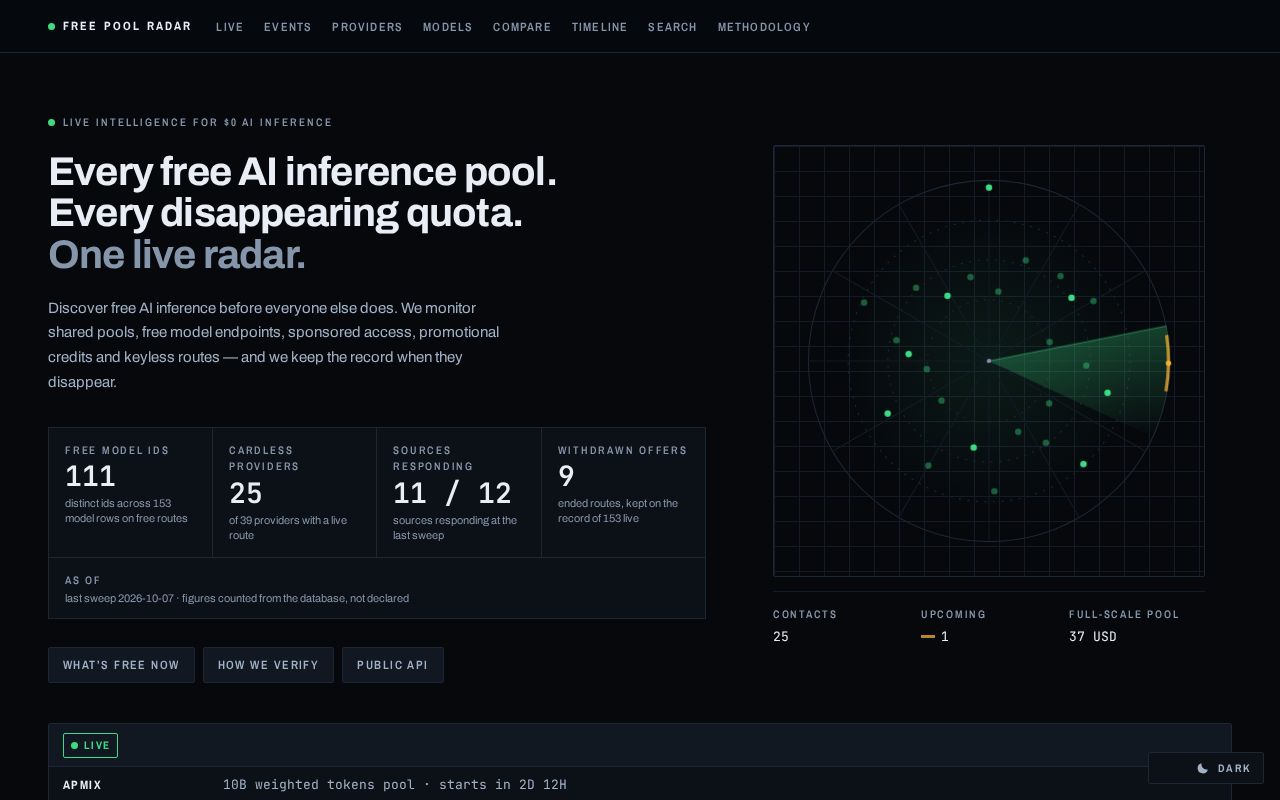Switch to the Timeline page

[x=600, y=27]
